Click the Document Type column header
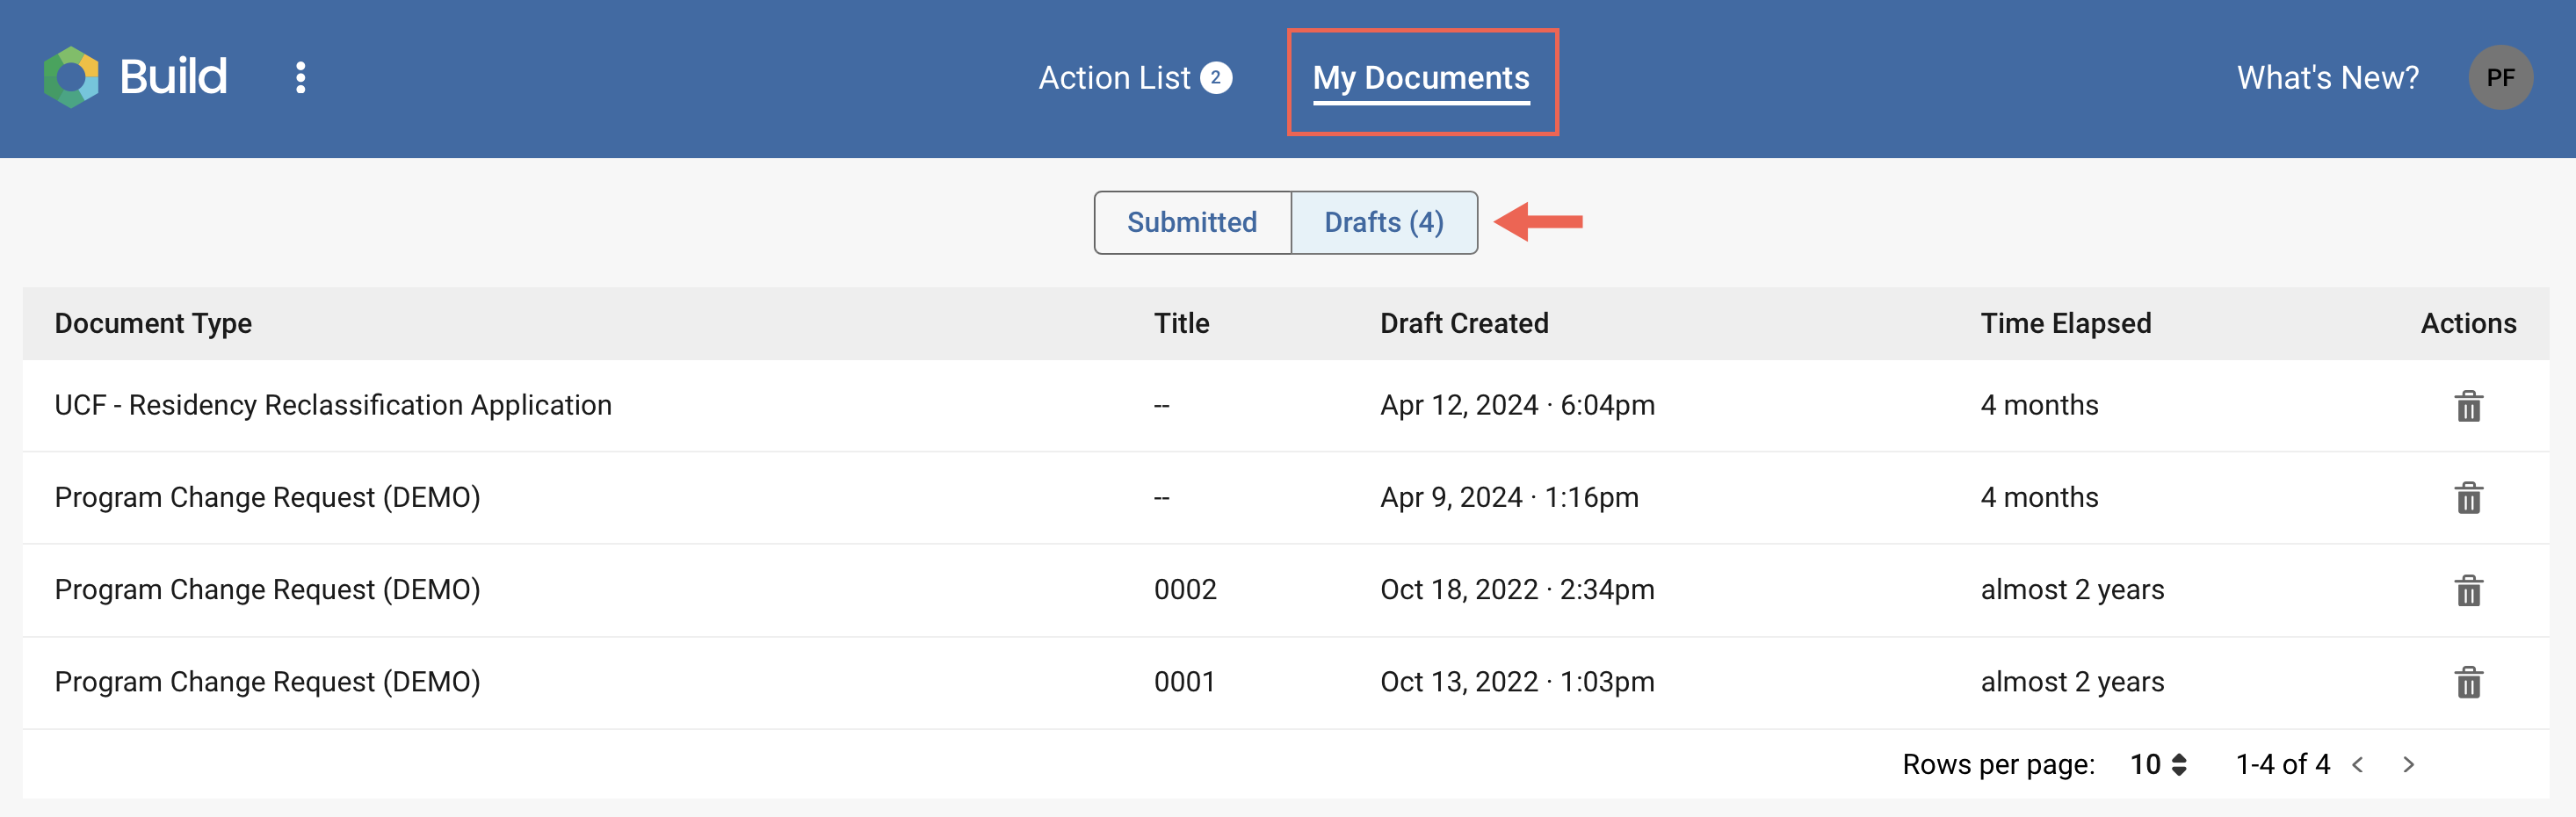The height and width of the screenshot is (817, 2576). (x=152, y=322)
